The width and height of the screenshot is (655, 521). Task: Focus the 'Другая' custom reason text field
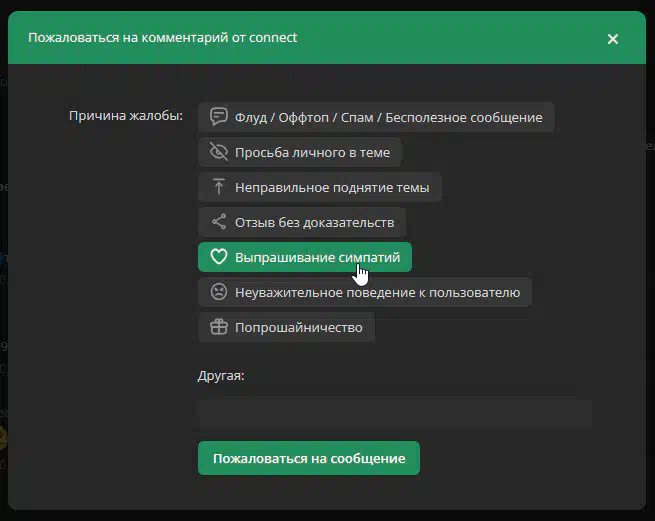(394, 414)
